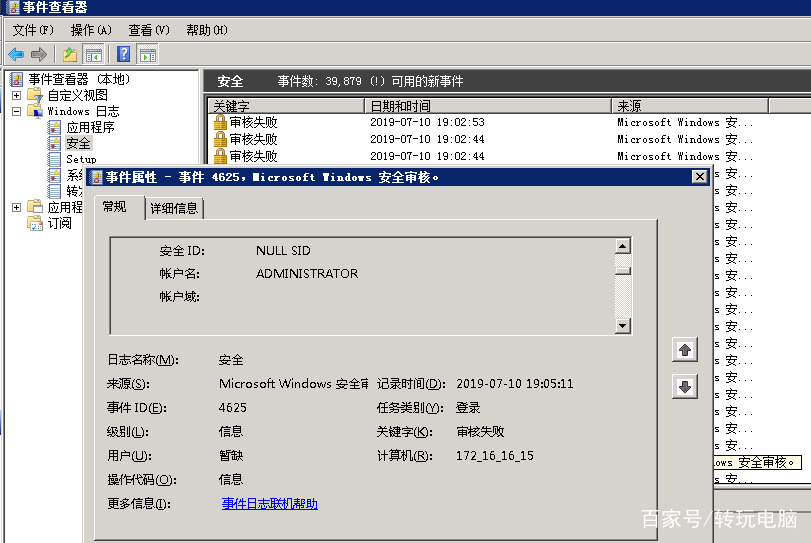
Task: Select the Security (安全) log
Action: [78, 143]
